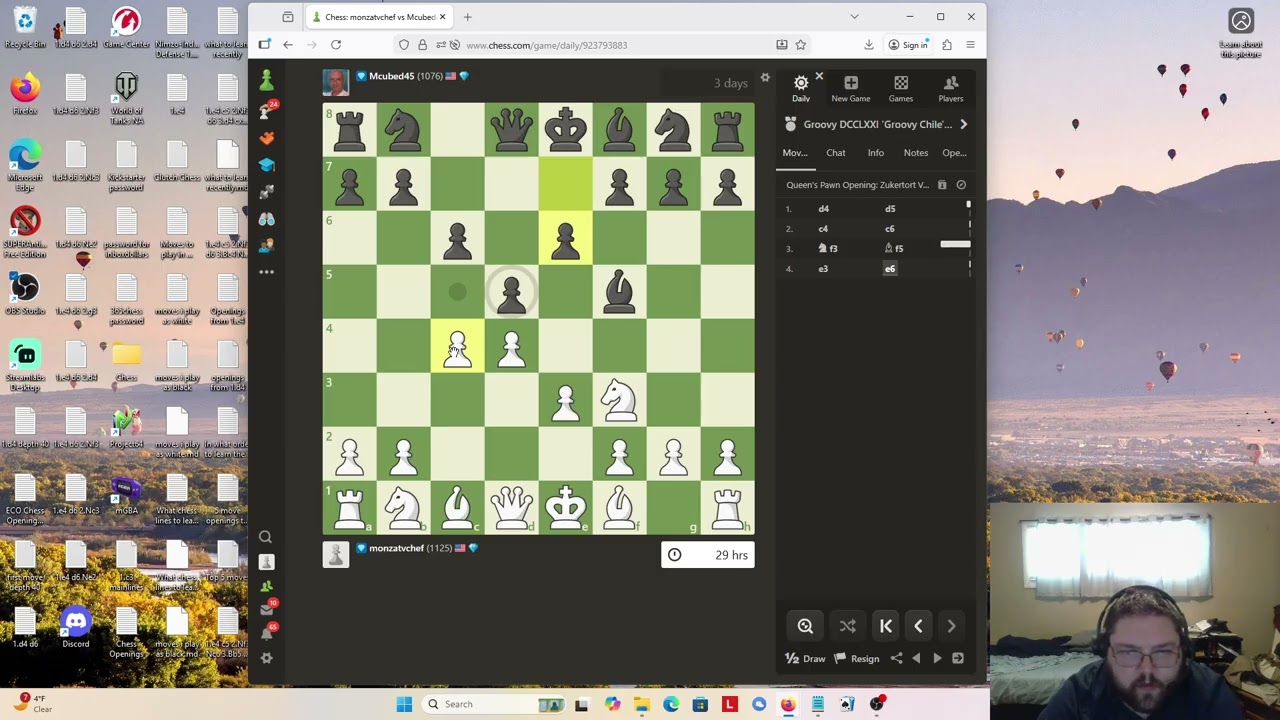The image size is (1280, 720).
Task: Bookmark page with star icon
Action: pos(801,45)
